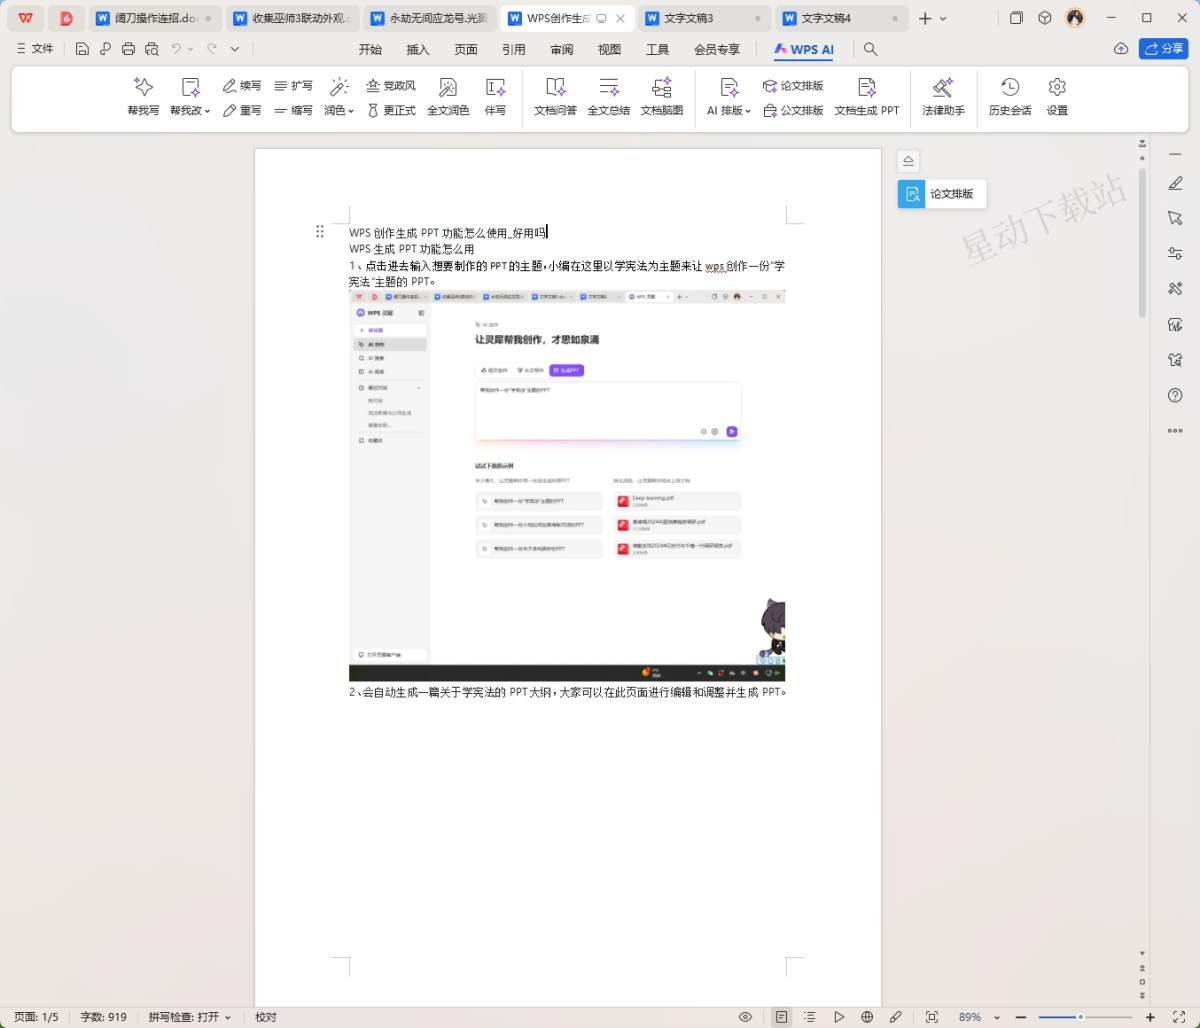Switch to the 插入 ribbon tab
1200x1028 pixels.
coord(418,49)
